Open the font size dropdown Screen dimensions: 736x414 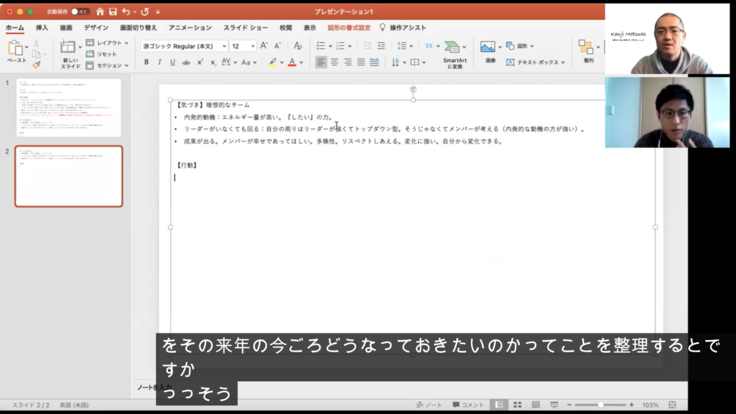click(243, 46)
